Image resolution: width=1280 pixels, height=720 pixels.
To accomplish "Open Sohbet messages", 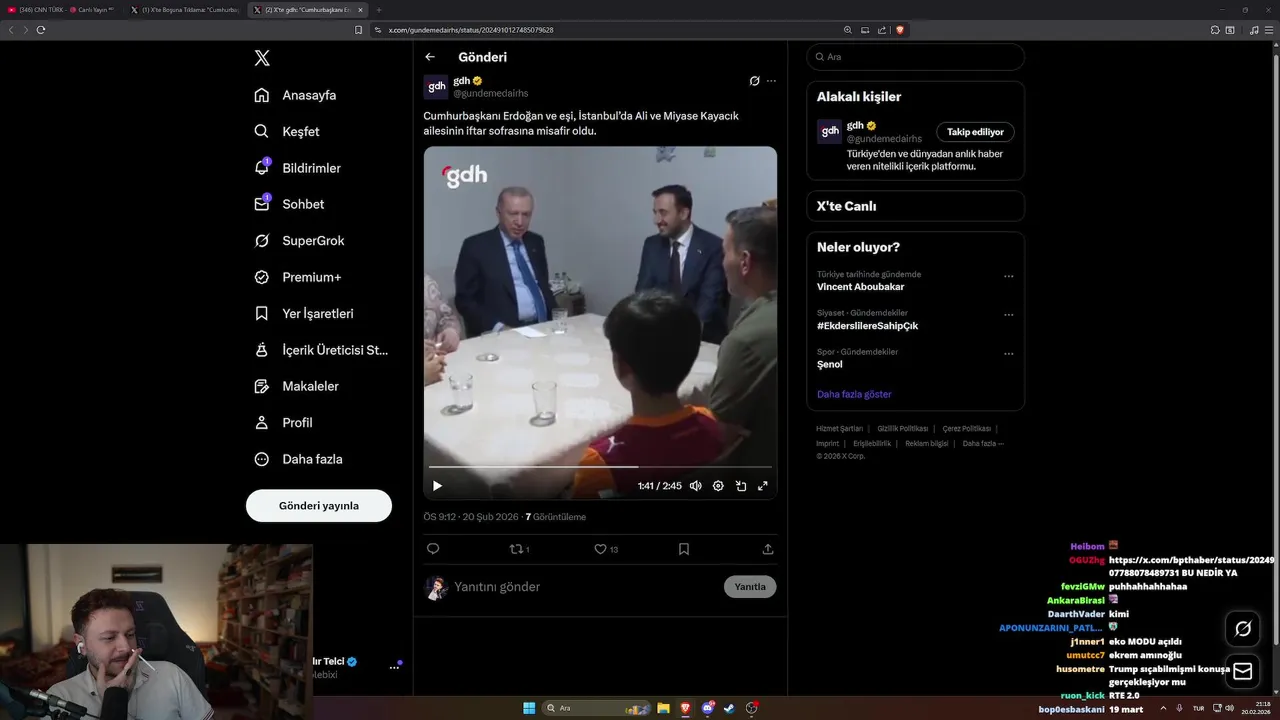I will (x=290, y=204).
